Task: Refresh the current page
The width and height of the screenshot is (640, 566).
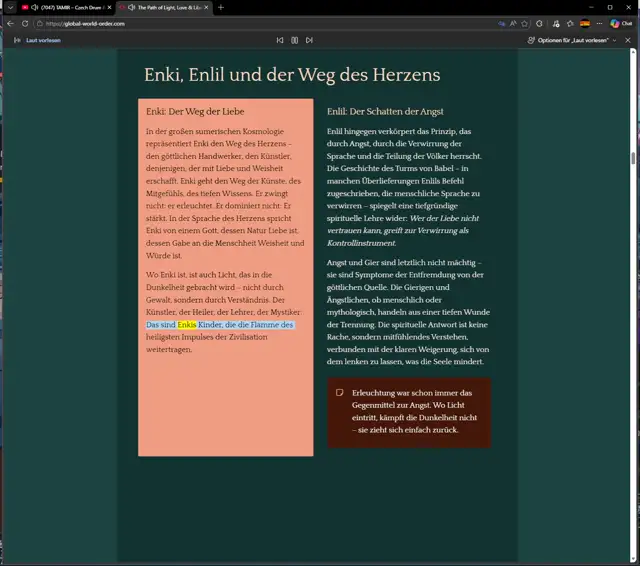Action: [x=26, y=23]
